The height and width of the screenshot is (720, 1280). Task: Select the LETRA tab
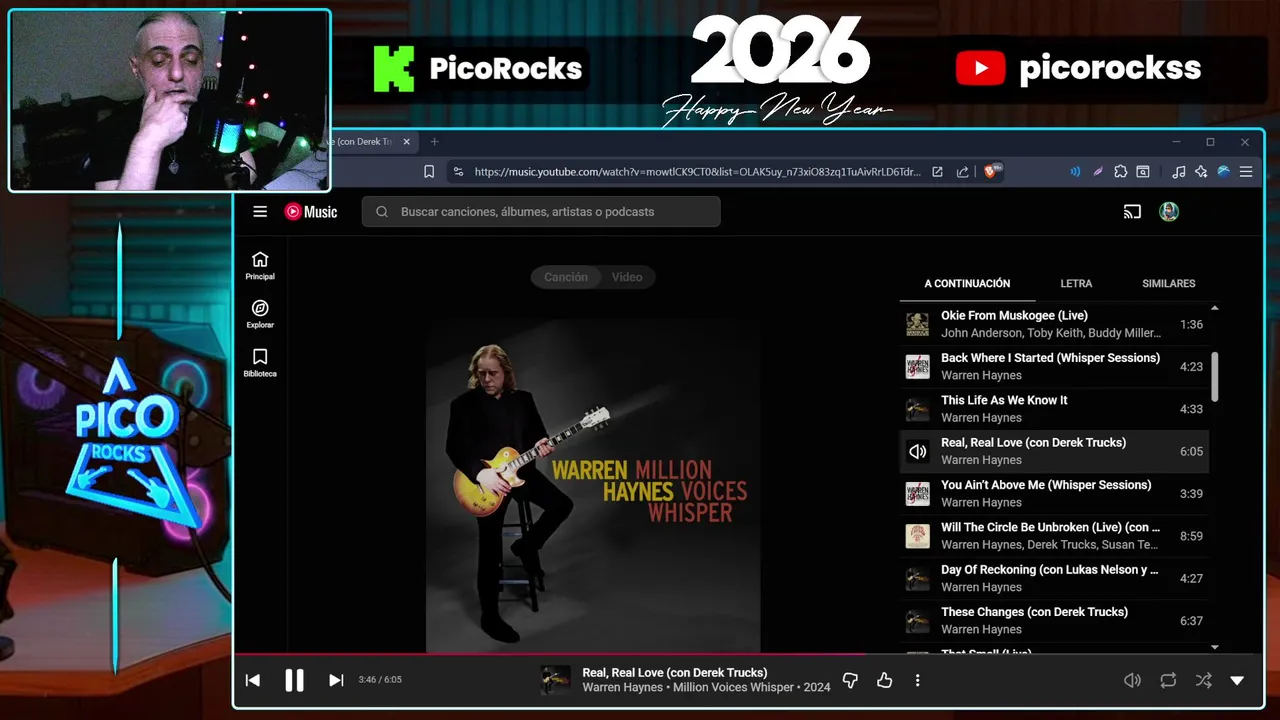tap(1076, 284)
